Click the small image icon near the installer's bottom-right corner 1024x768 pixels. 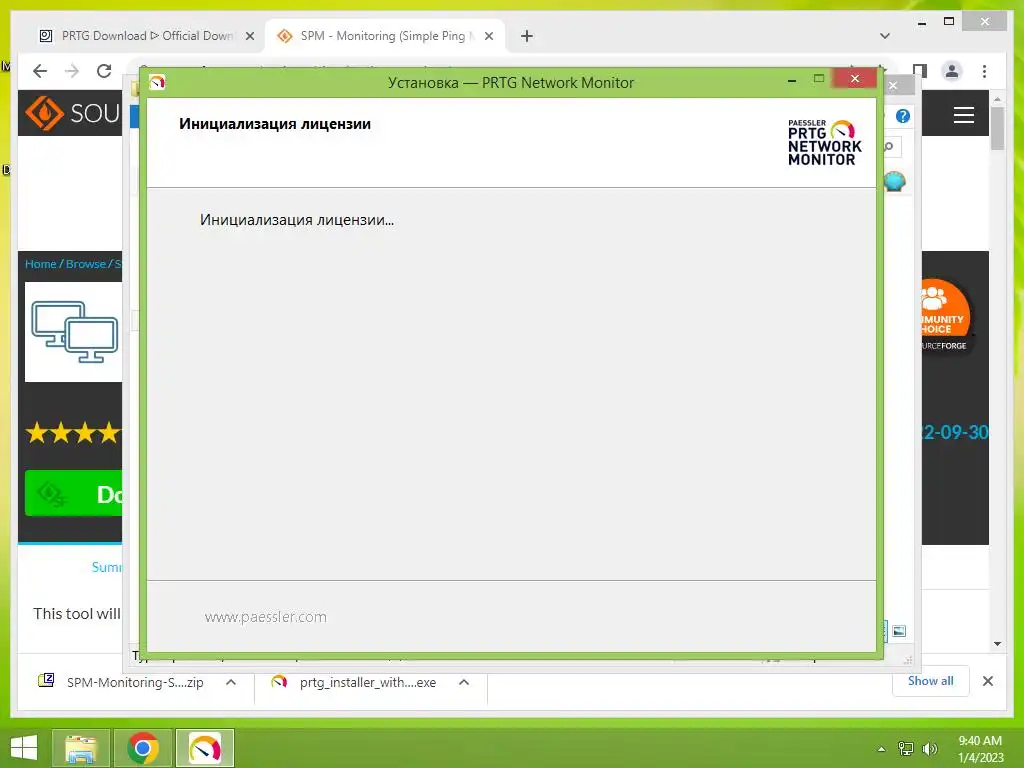click(x=899, y=631)
